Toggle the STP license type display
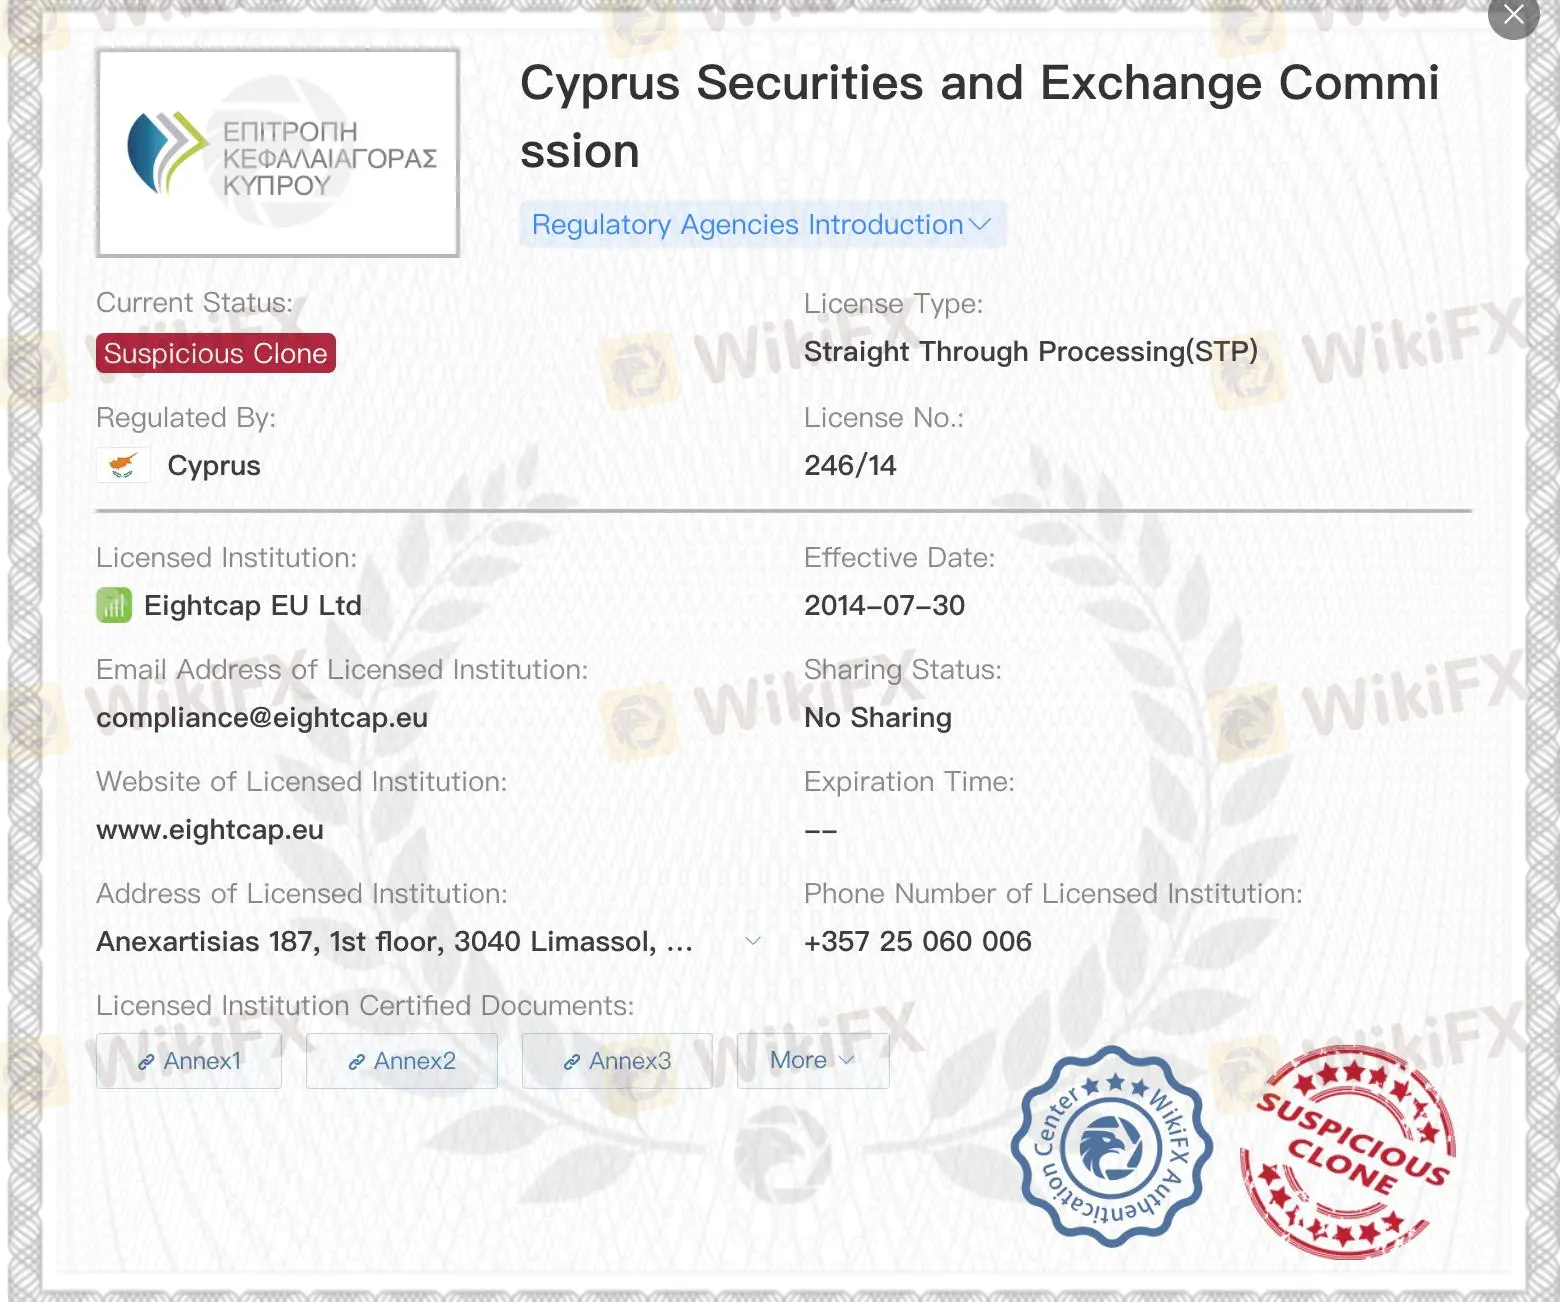 [1030, 352]
